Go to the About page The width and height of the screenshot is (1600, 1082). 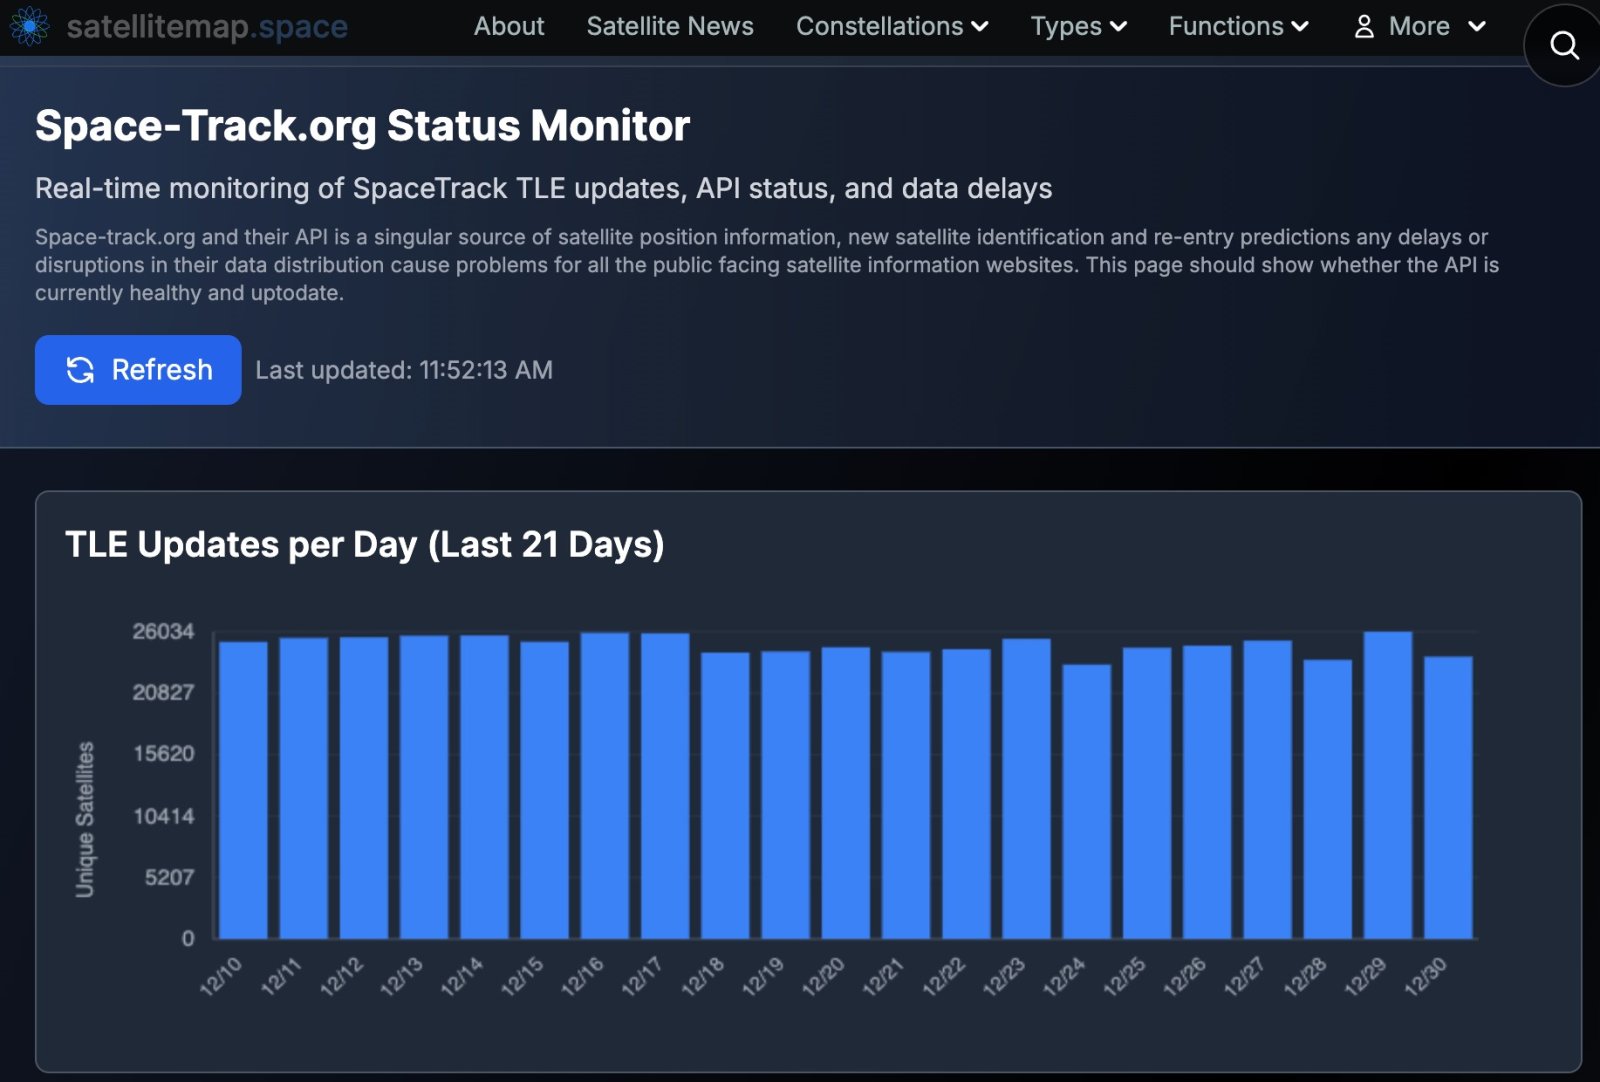click(509, 27)
